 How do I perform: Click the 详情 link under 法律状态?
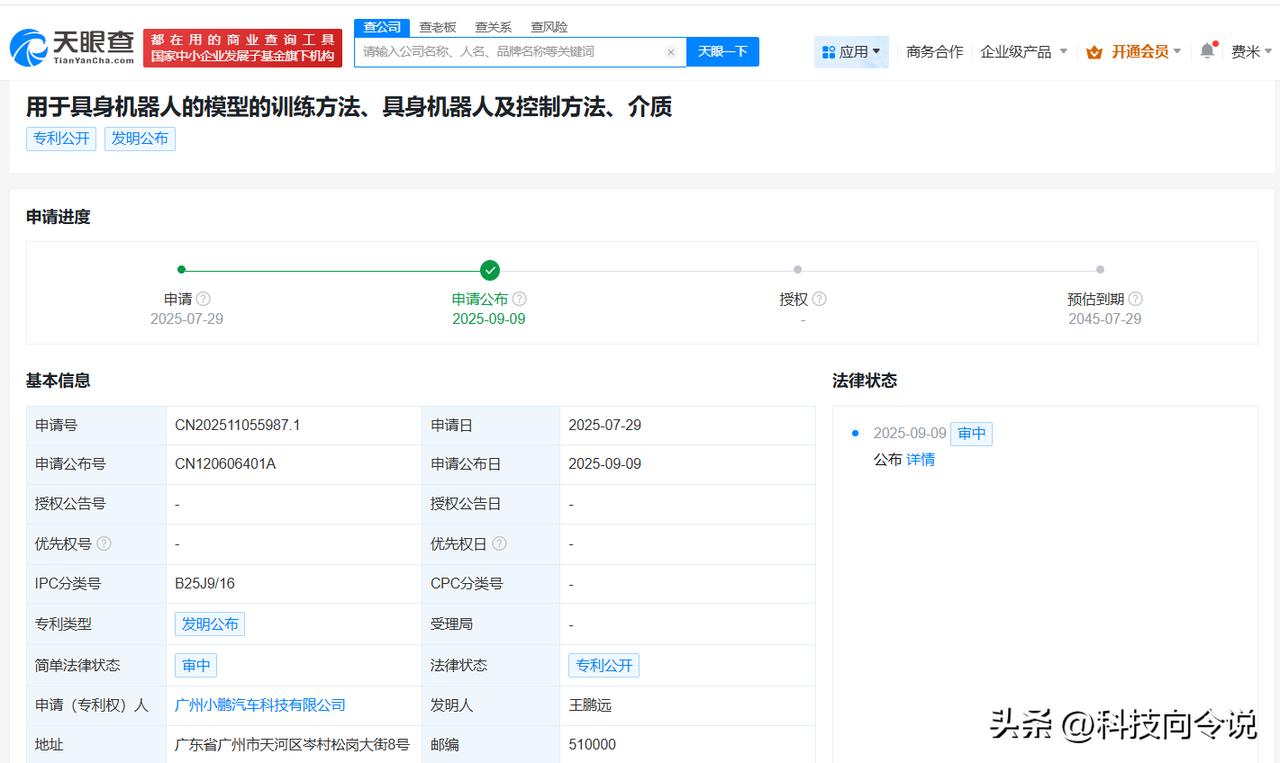920,460
